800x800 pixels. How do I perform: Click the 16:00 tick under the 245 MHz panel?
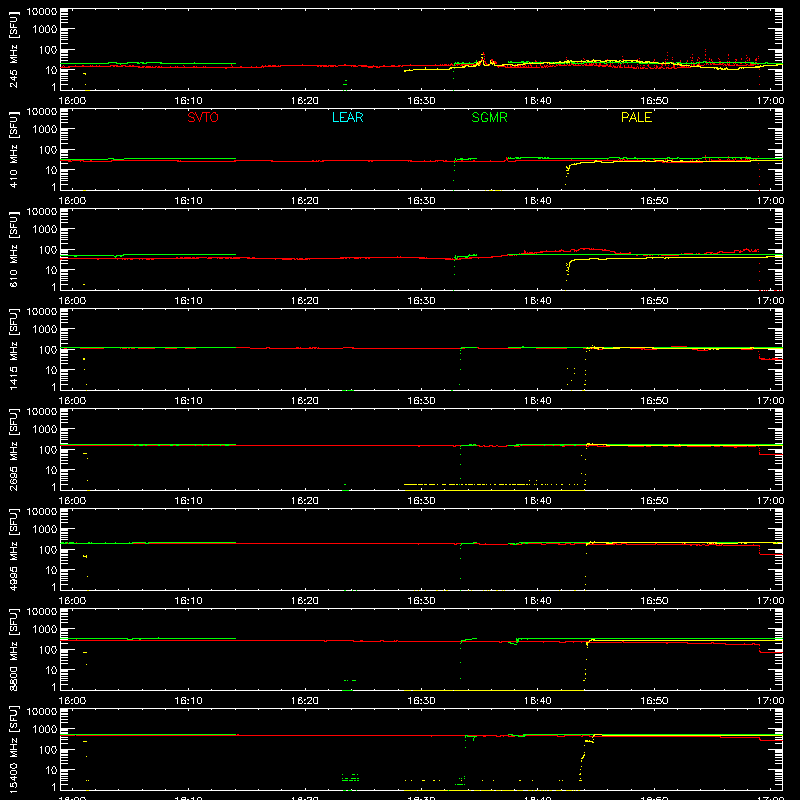(72, 101)
